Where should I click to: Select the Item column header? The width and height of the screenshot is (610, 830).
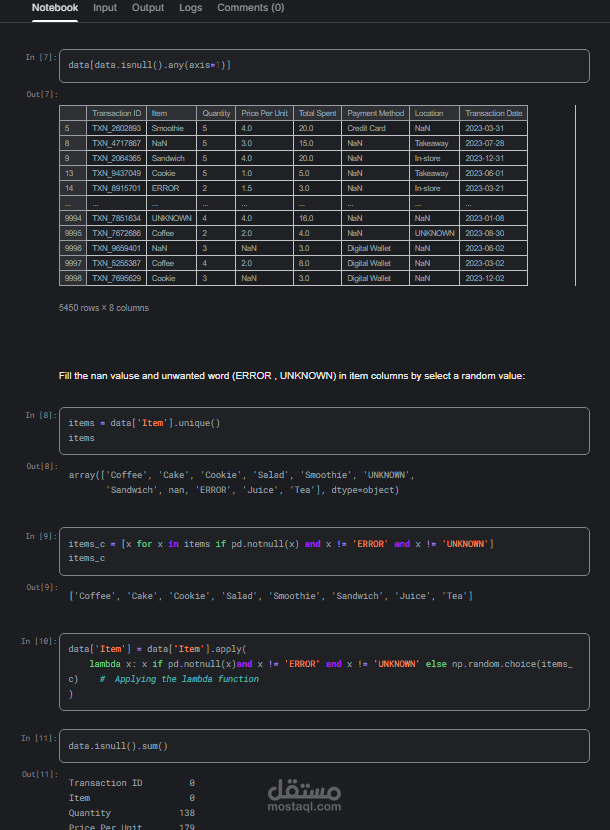pyautogui.click(x=160, y=113)
